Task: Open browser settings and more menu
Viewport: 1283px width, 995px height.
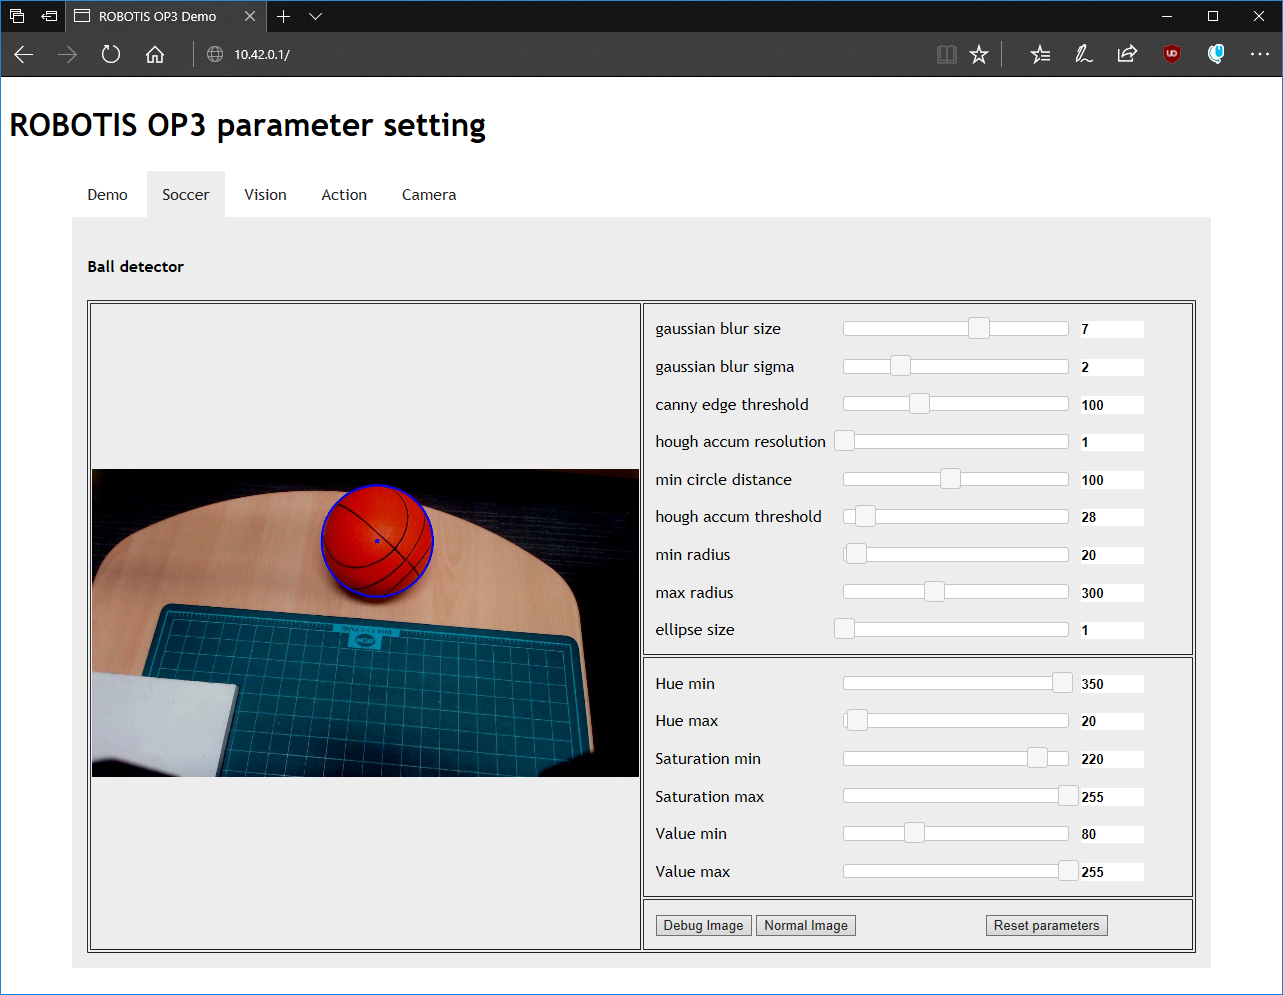Action: [1260, 55]
